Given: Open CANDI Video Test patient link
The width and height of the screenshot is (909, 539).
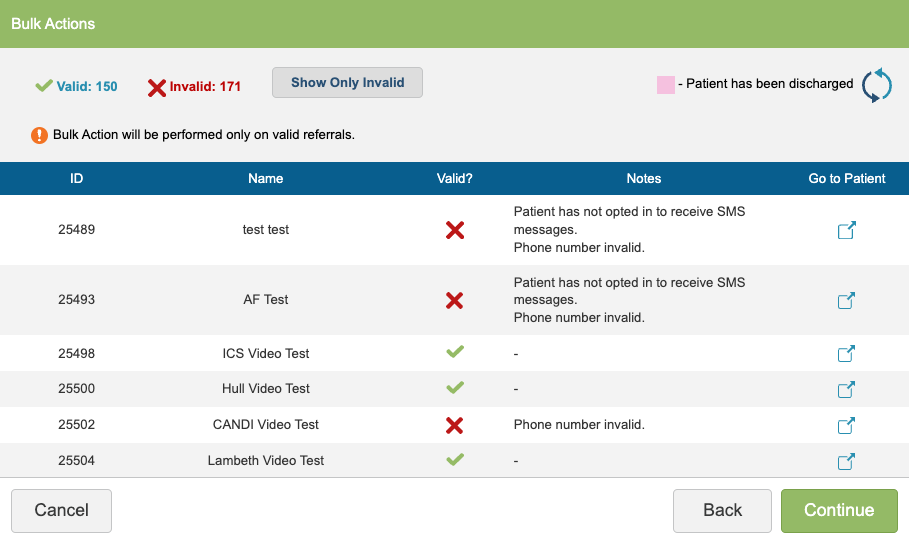Looking at the screenshot, I should [846, 425].
